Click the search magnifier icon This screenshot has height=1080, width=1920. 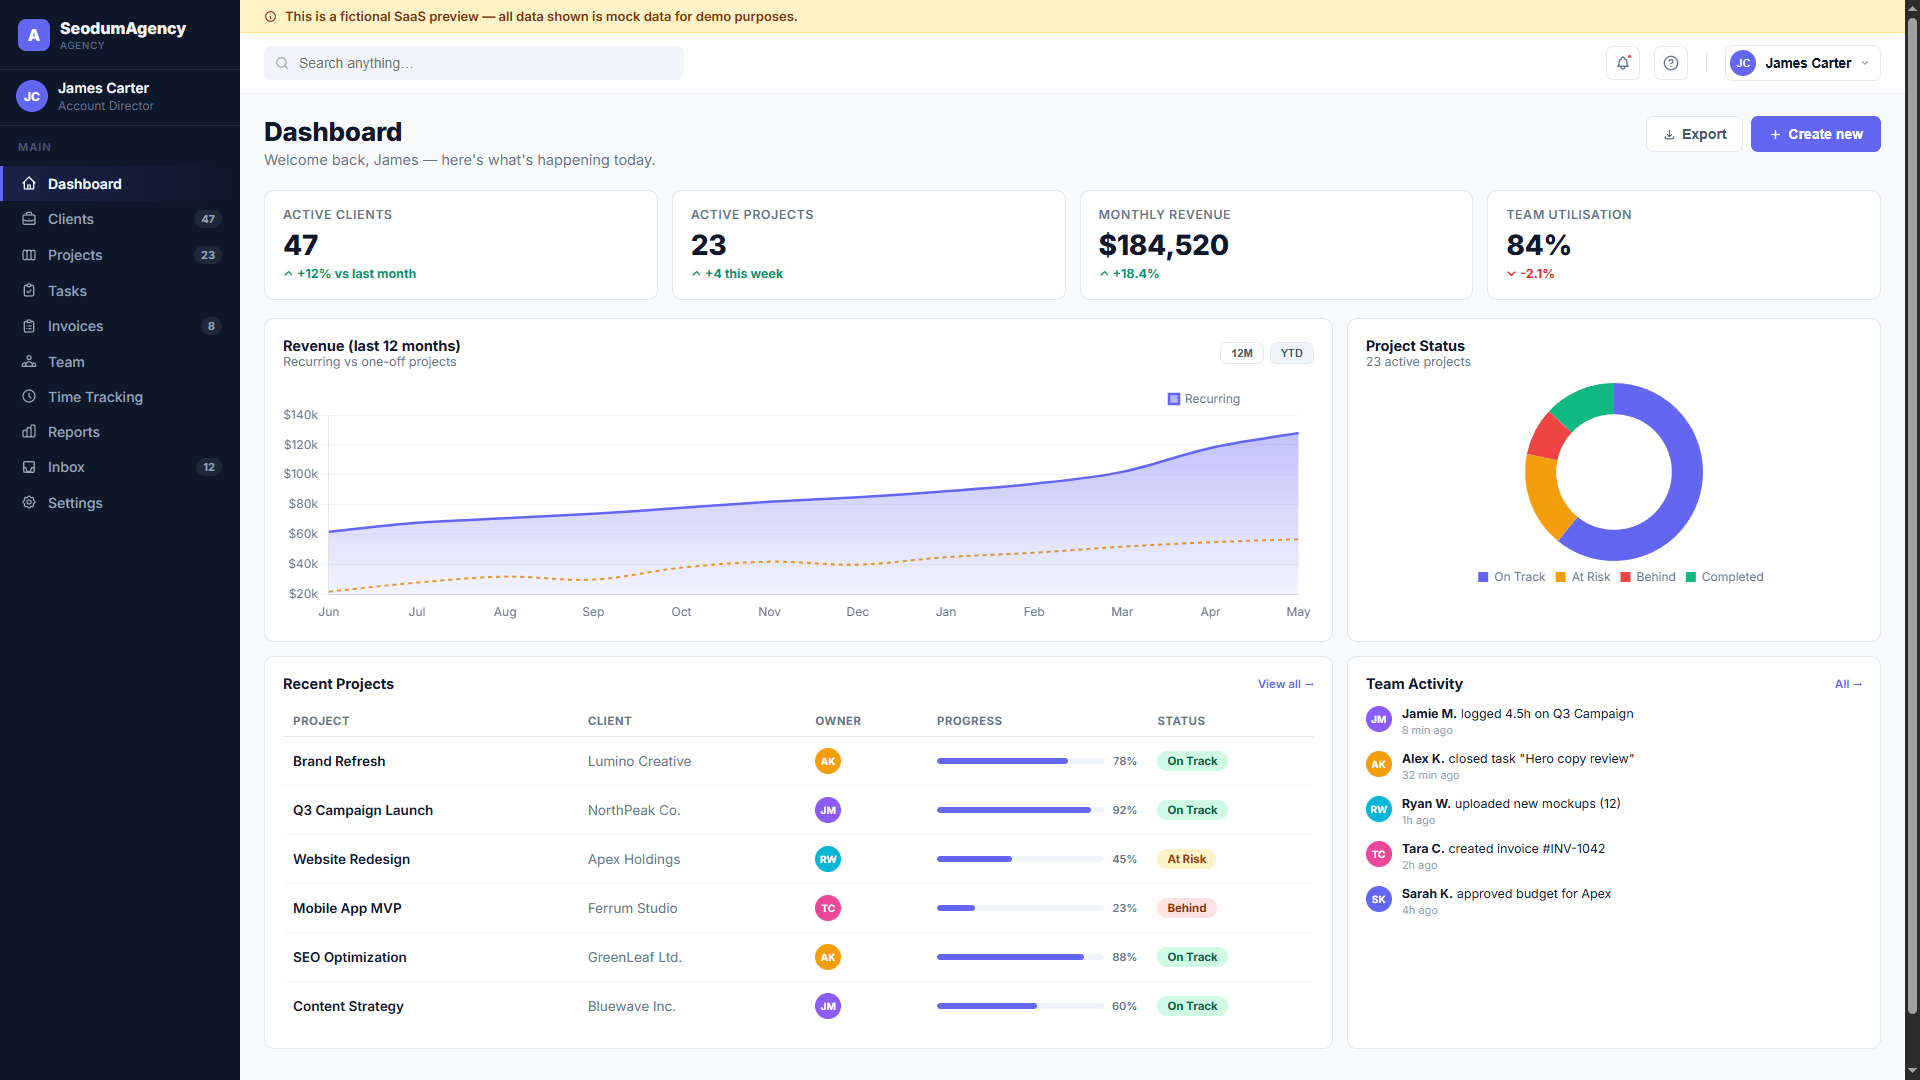(x=282, y=63)
